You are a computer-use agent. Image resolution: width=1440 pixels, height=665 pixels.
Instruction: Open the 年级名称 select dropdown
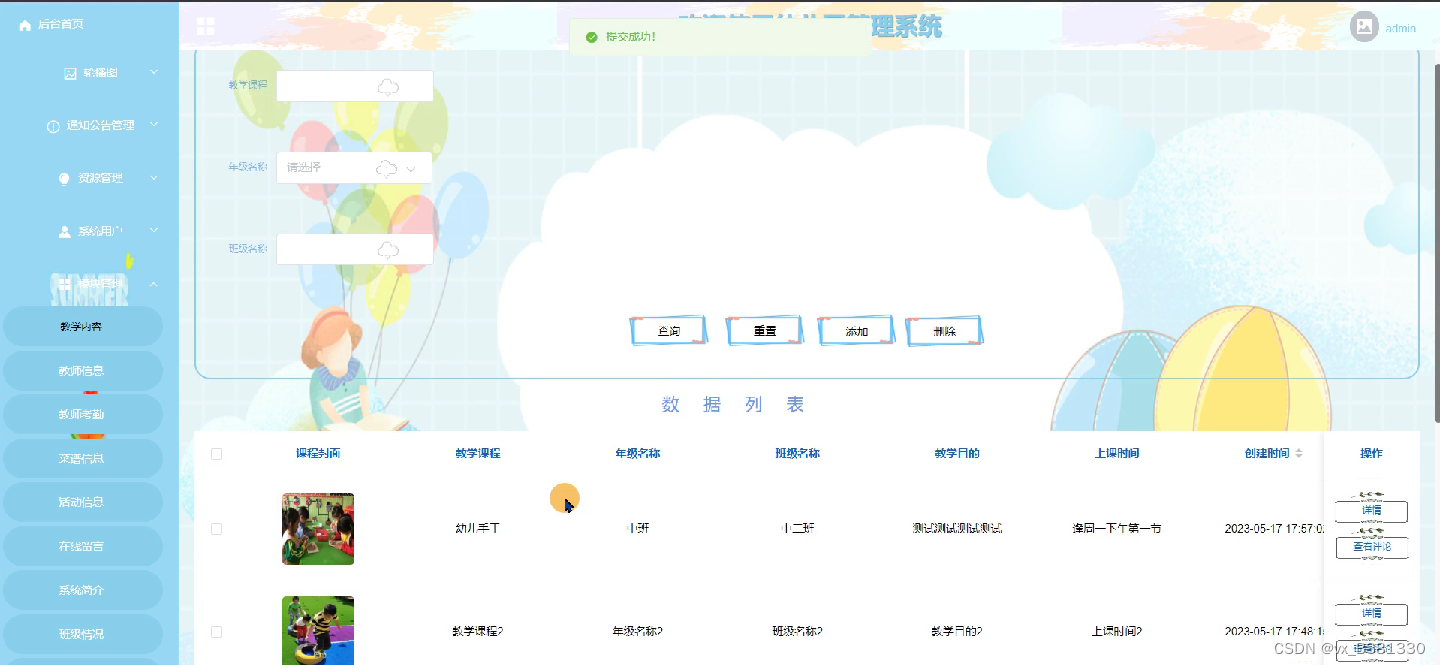[354, 168]
